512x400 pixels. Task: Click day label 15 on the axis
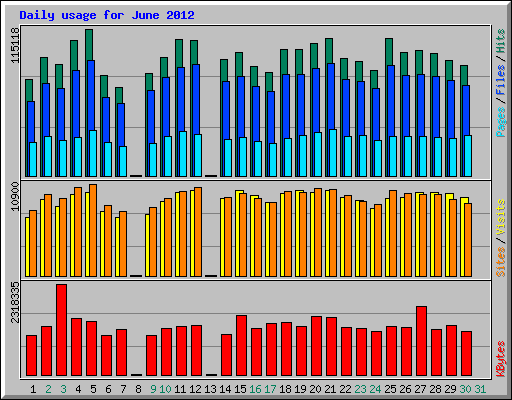240,389
